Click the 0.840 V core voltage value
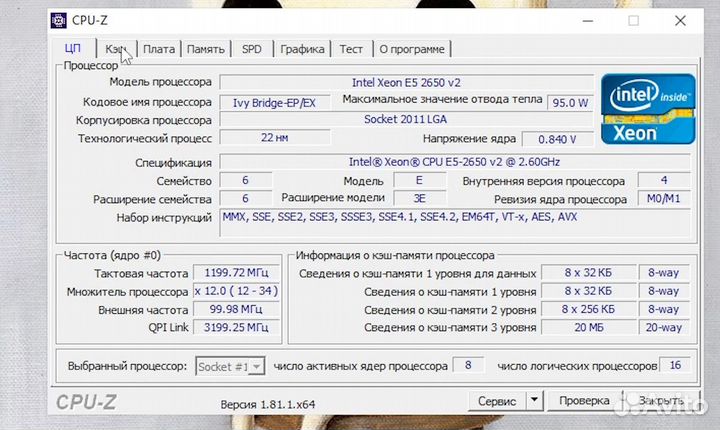Viewport: 720px width, 430px height. (x=557, y=139)
